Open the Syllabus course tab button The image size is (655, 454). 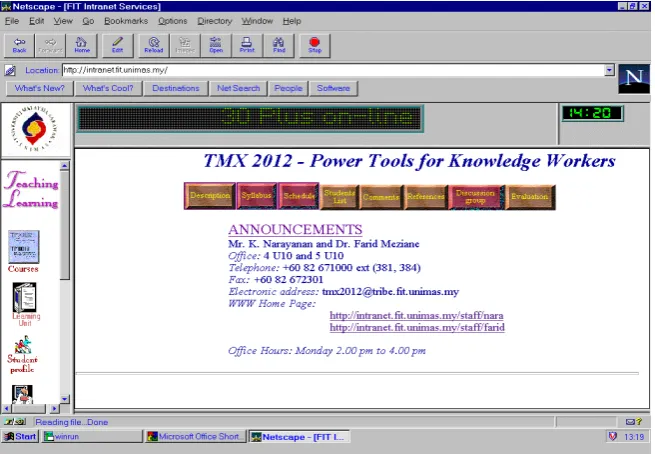[x=256, y=196]
